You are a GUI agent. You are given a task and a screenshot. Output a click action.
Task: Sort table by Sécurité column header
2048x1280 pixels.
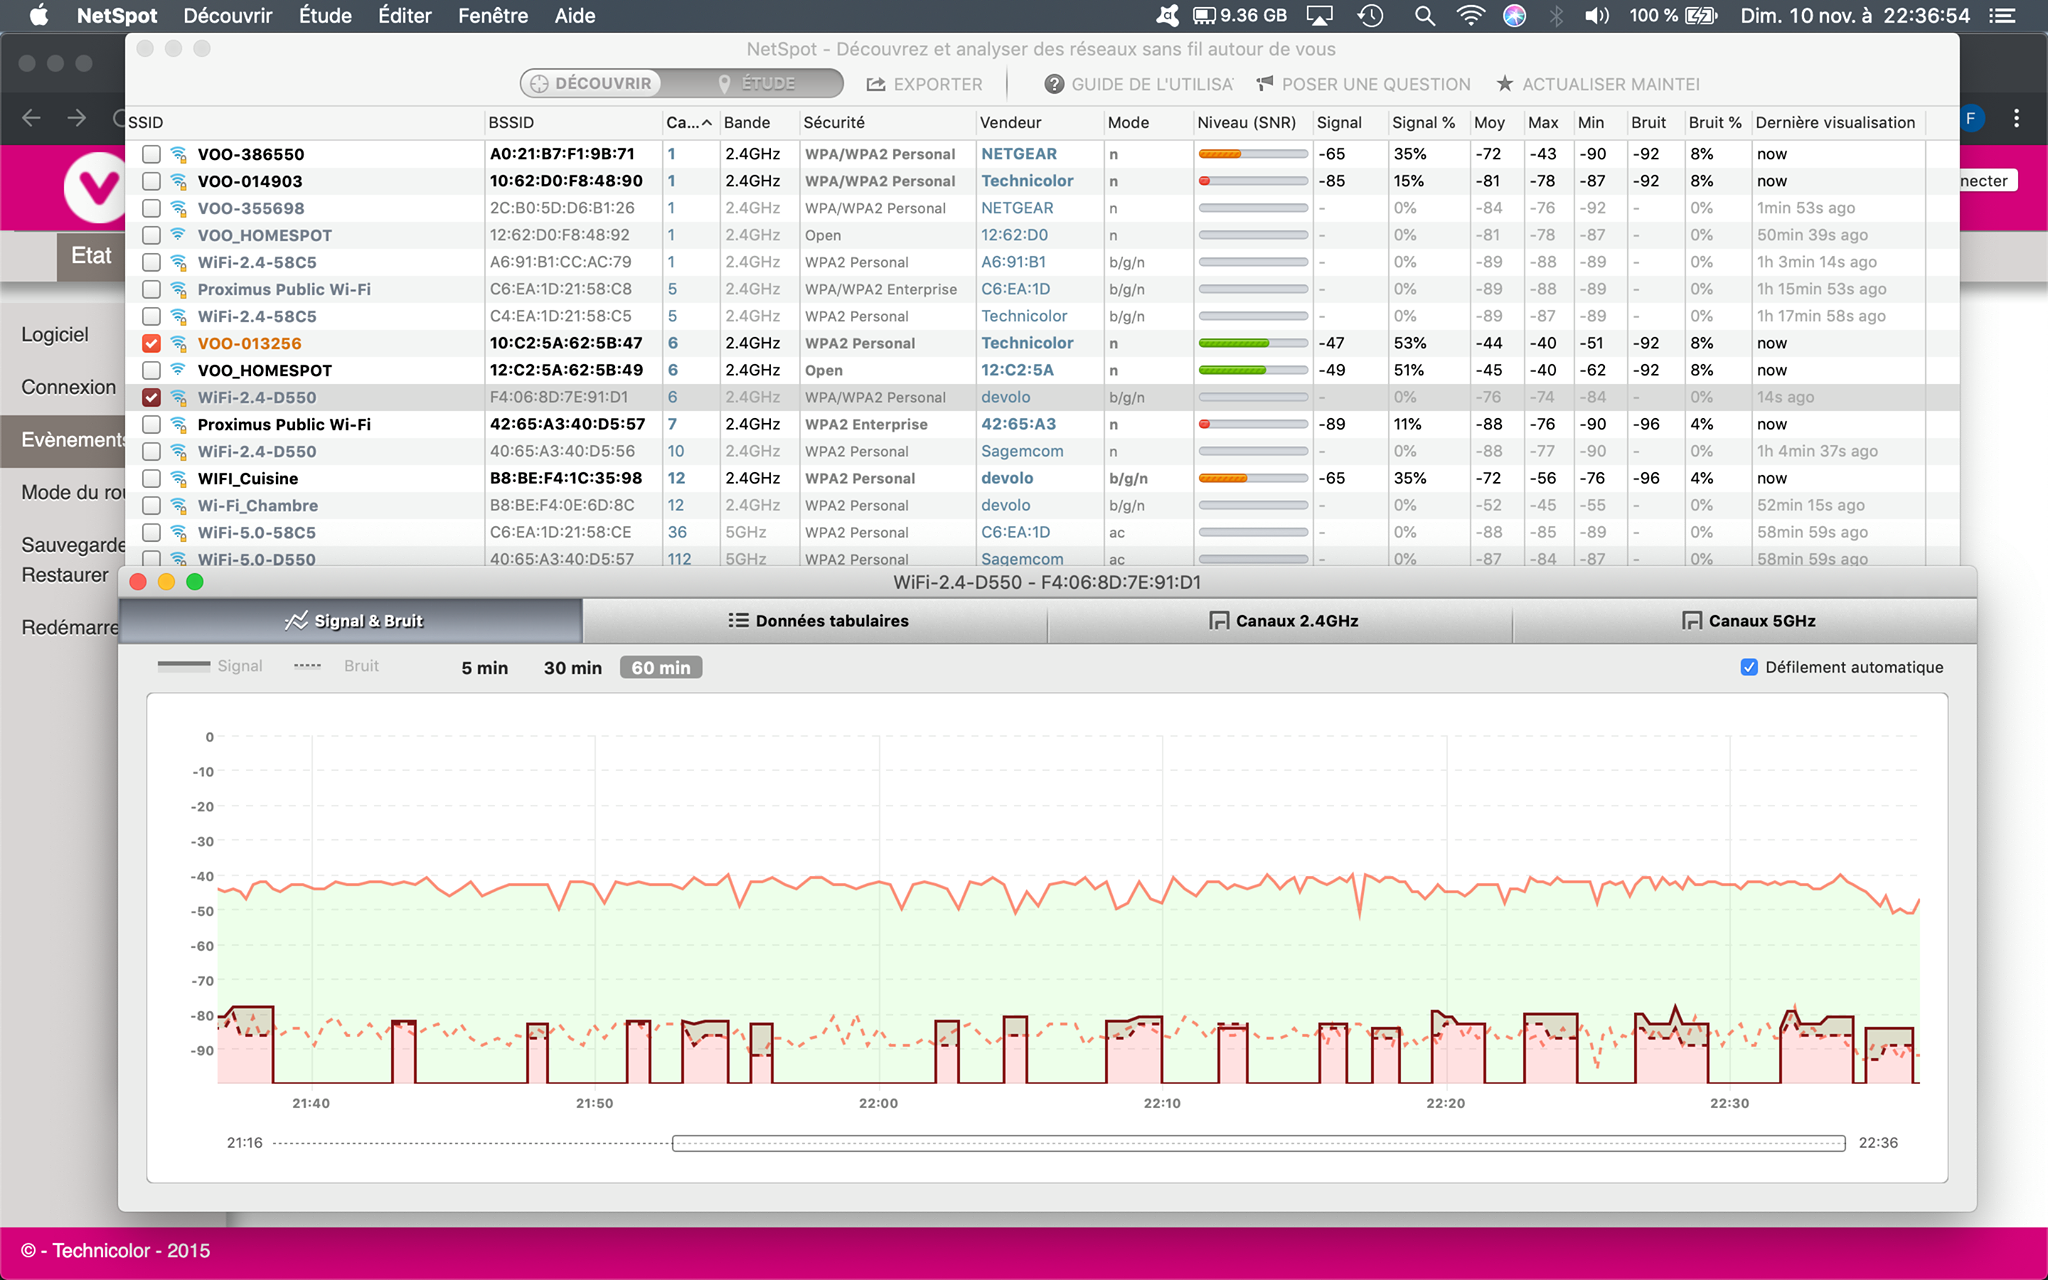[x=887, y=122]
